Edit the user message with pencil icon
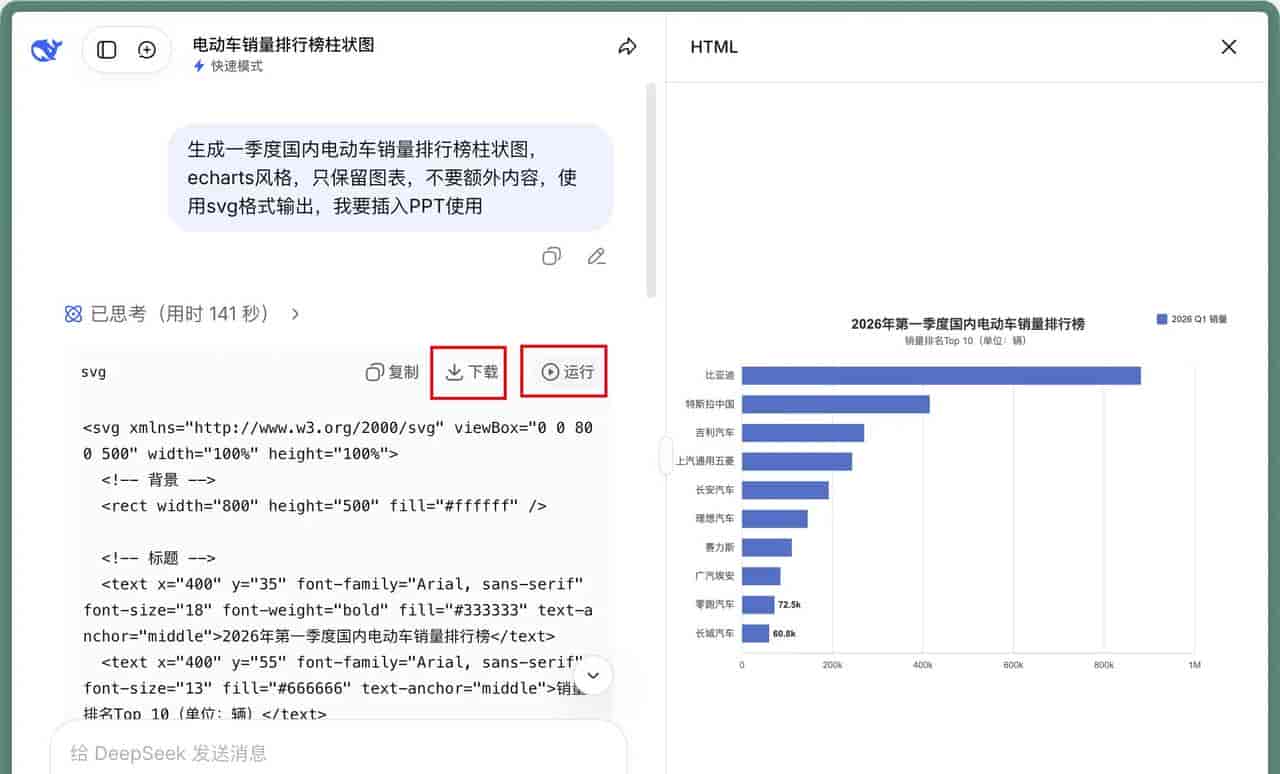This screenshot has height=774, width=1280. click(597, 257)
